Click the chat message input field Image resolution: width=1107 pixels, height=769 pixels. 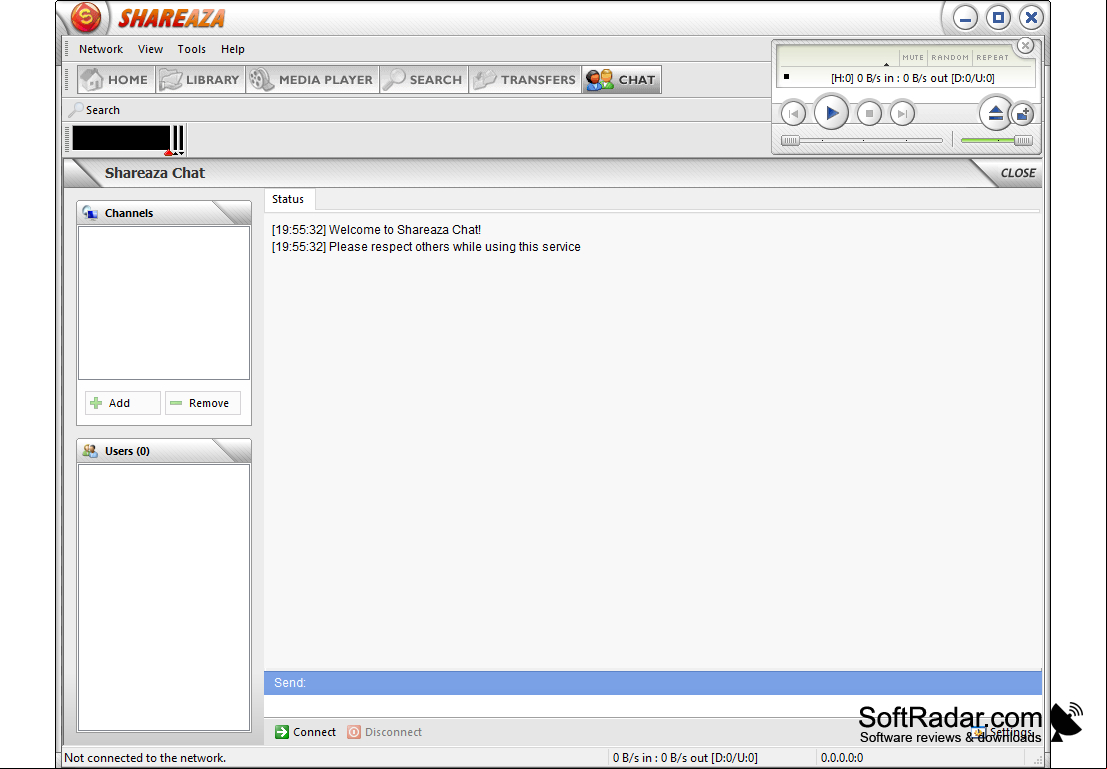652,706
